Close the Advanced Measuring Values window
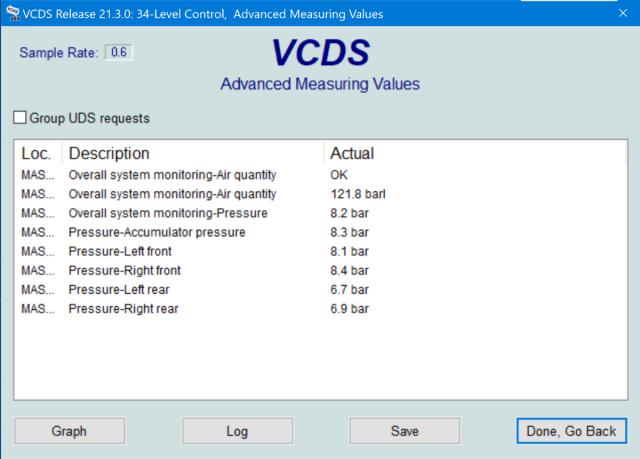Screen dimensions: 640x459 click(623, 13)
